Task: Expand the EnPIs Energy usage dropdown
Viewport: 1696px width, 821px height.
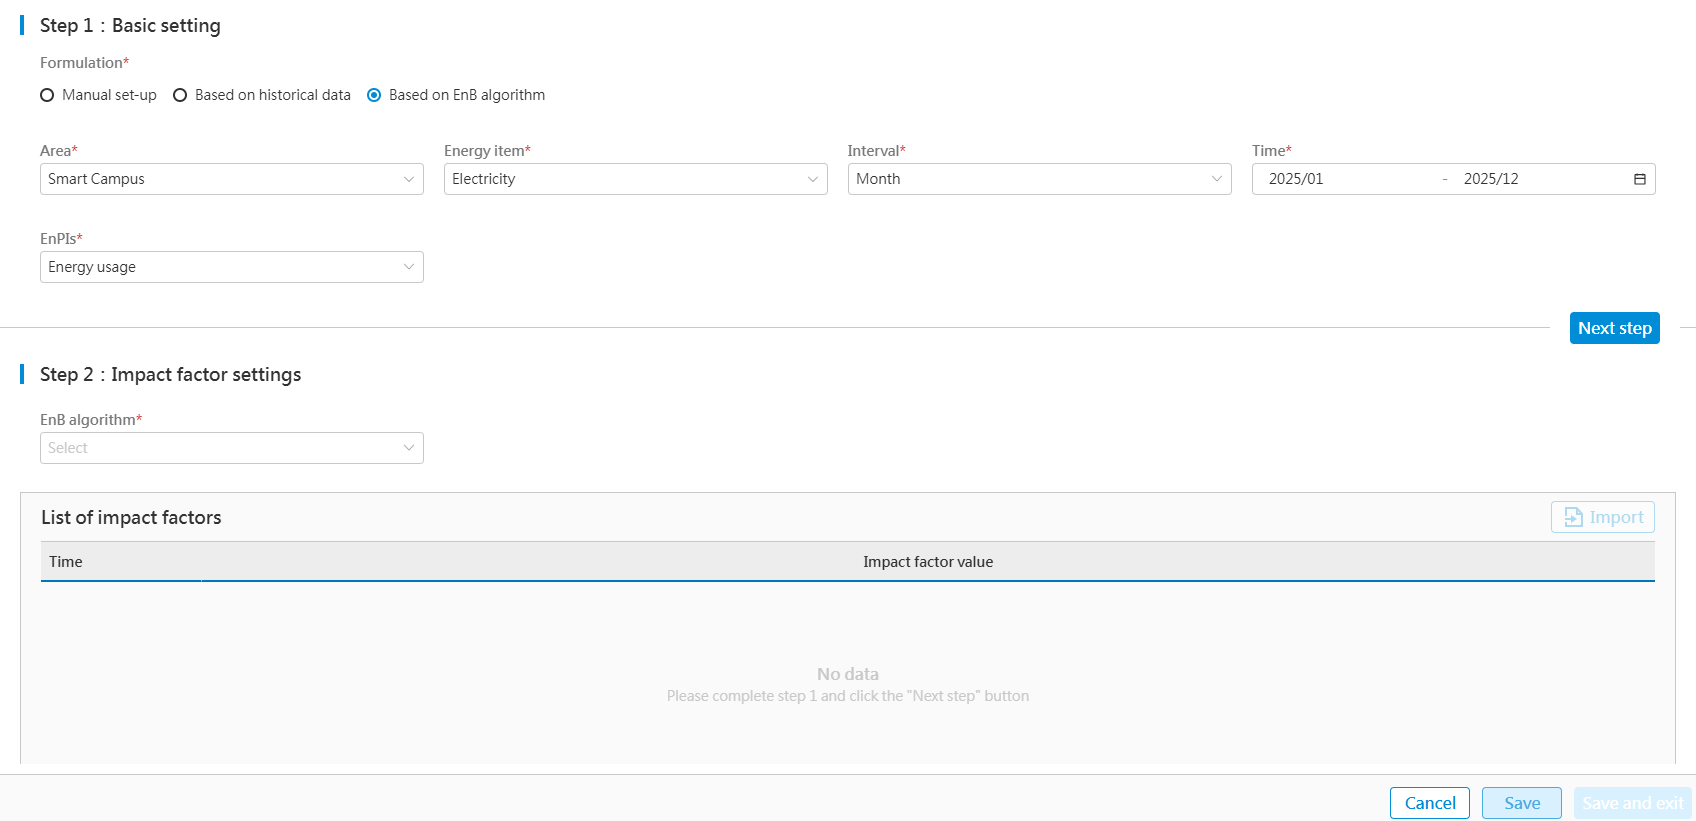Action: click(x=231, y=267)
